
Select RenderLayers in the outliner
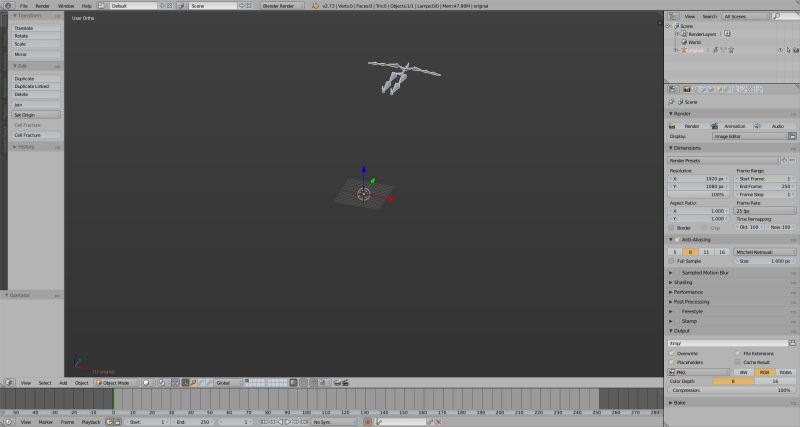pos(702,34)
